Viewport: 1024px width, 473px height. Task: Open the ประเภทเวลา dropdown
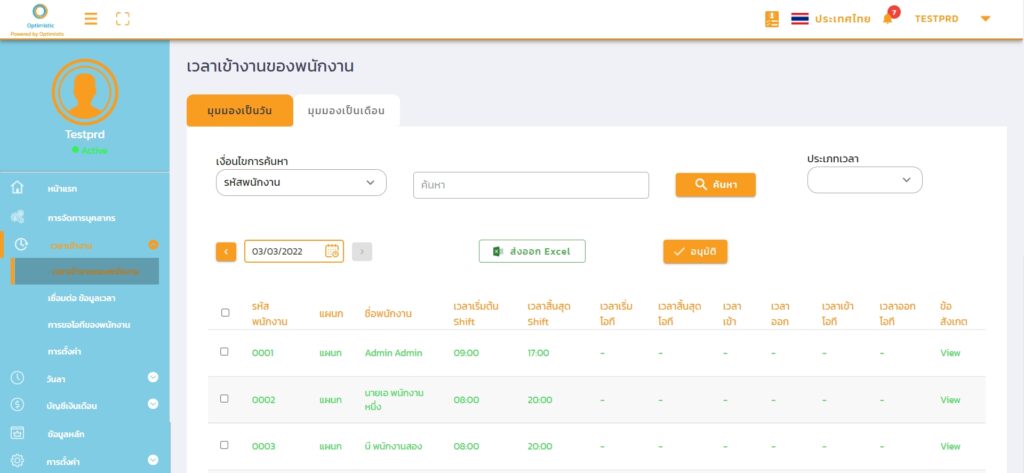coord(864,180)
